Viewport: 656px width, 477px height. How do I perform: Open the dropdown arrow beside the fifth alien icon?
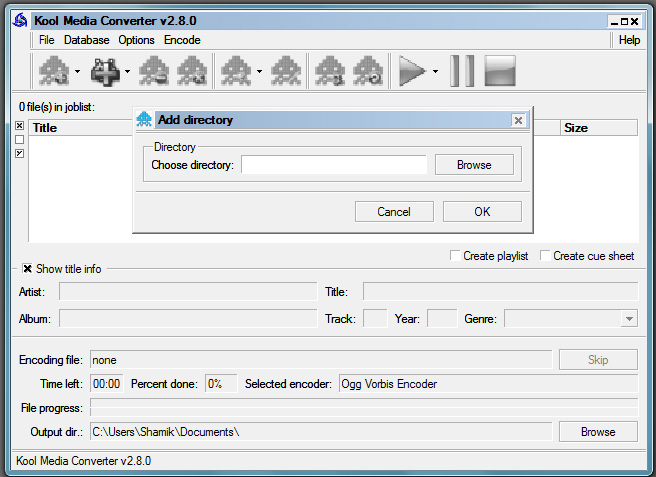pyautogui.click(x=259, y=72)
